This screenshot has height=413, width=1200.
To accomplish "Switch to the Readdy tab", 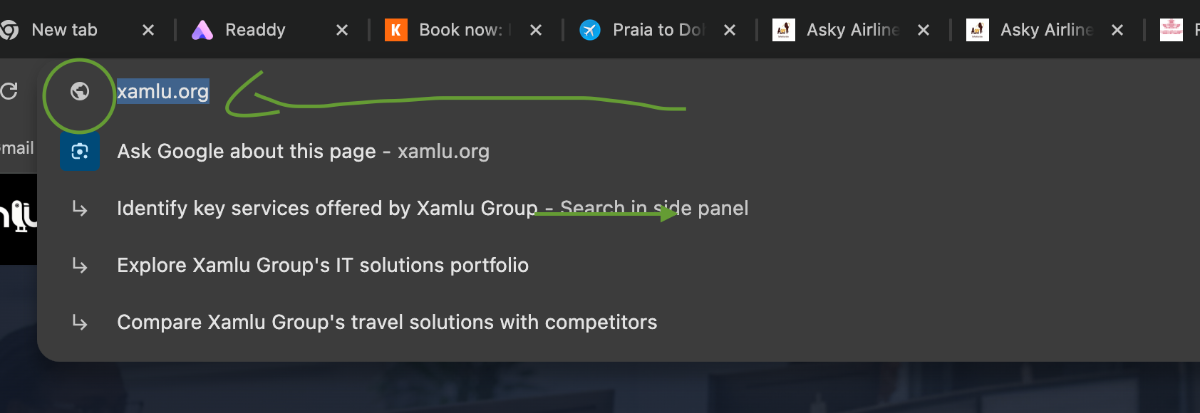I will pyautogui.click(x=255, y=30).
